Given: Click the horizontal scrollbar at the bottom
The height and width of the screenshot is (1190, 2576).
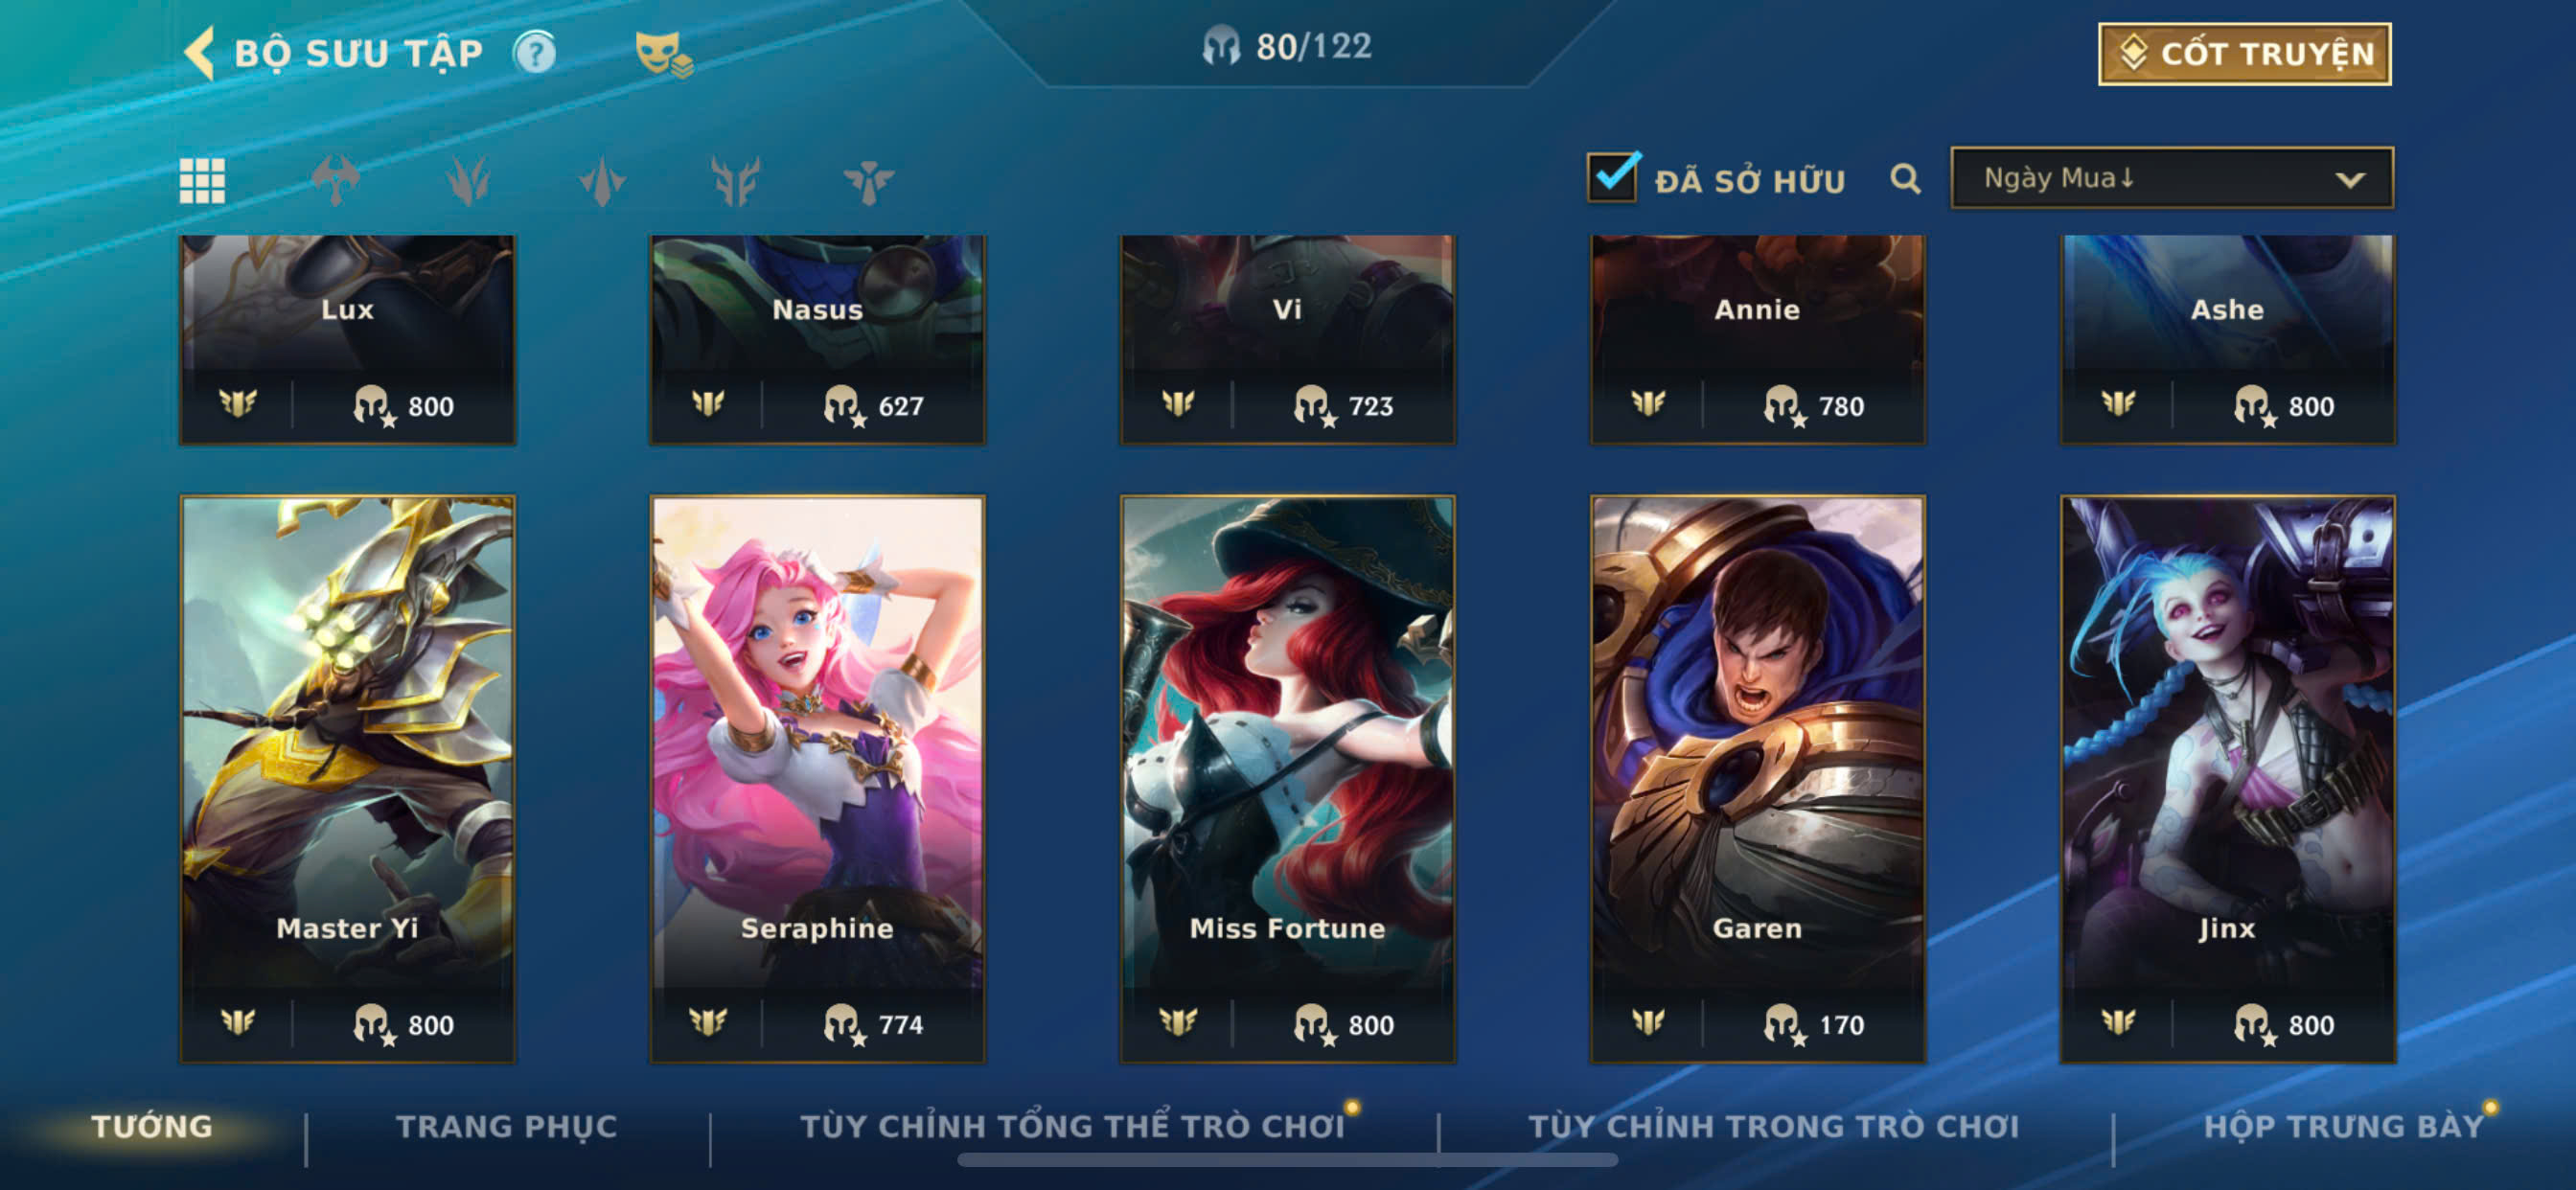Looking at the screenshot, I should (x=1287, y=1160).
